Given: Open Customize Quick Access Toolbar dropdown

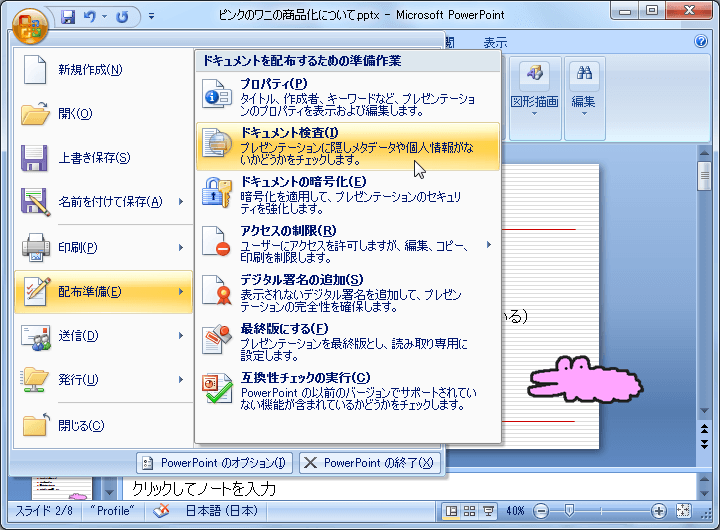Looking at the screenshot, I should 152,17.
